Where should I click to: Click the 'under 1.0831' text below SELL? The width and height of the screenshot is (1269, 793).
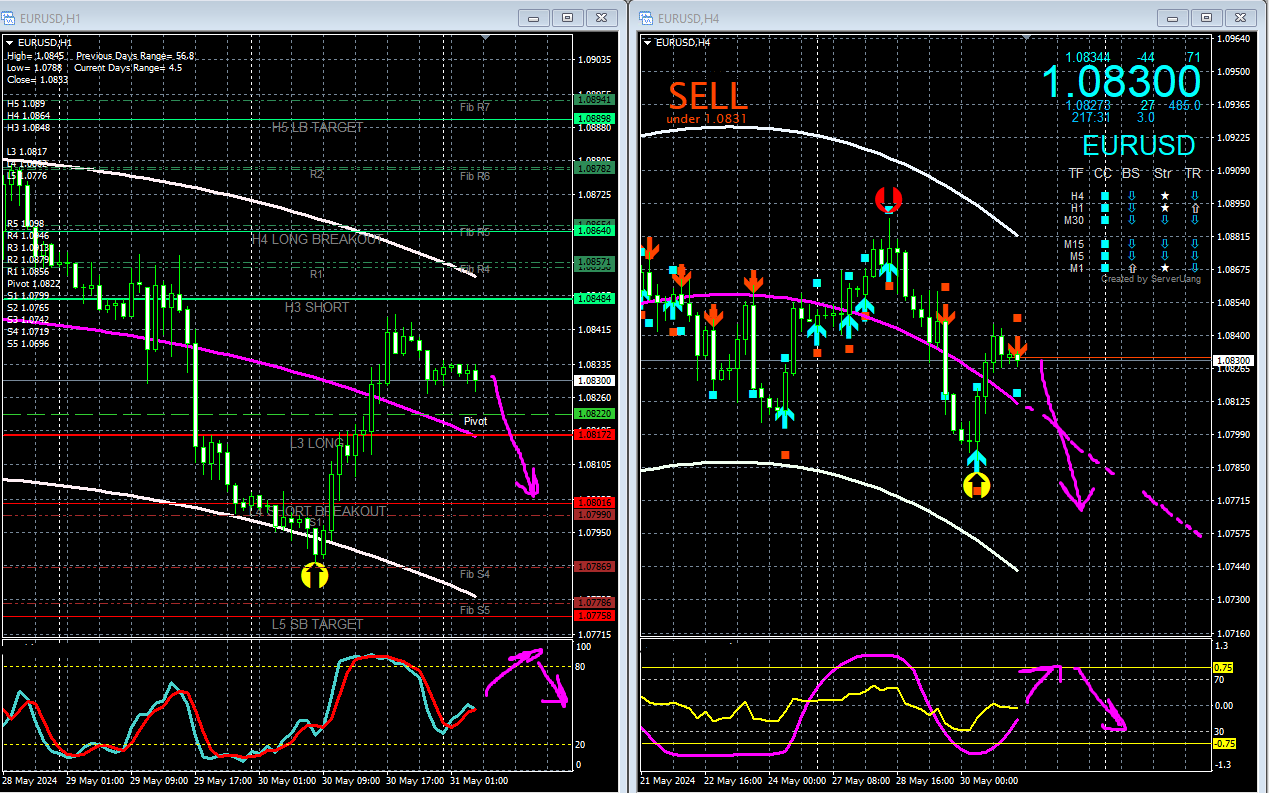(x=706, y=120)
